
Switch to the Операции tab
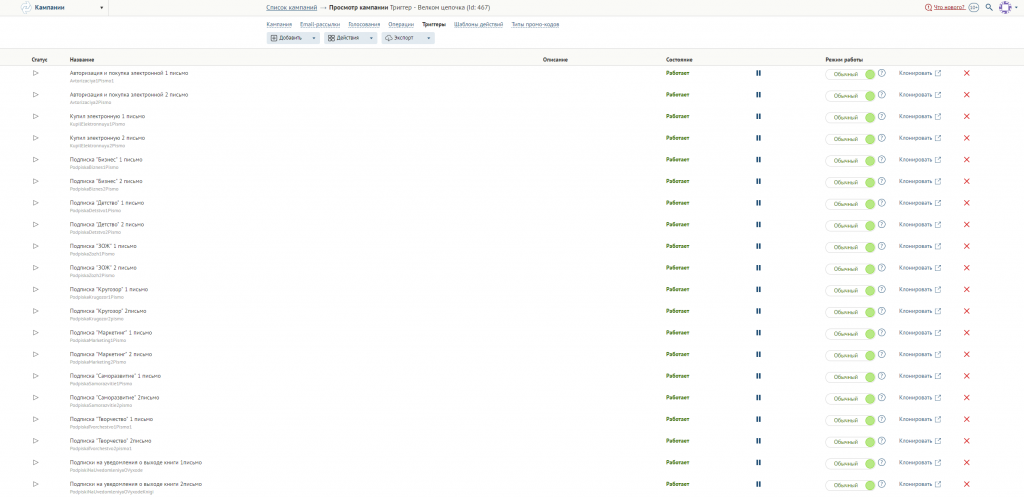click(401, 24)
